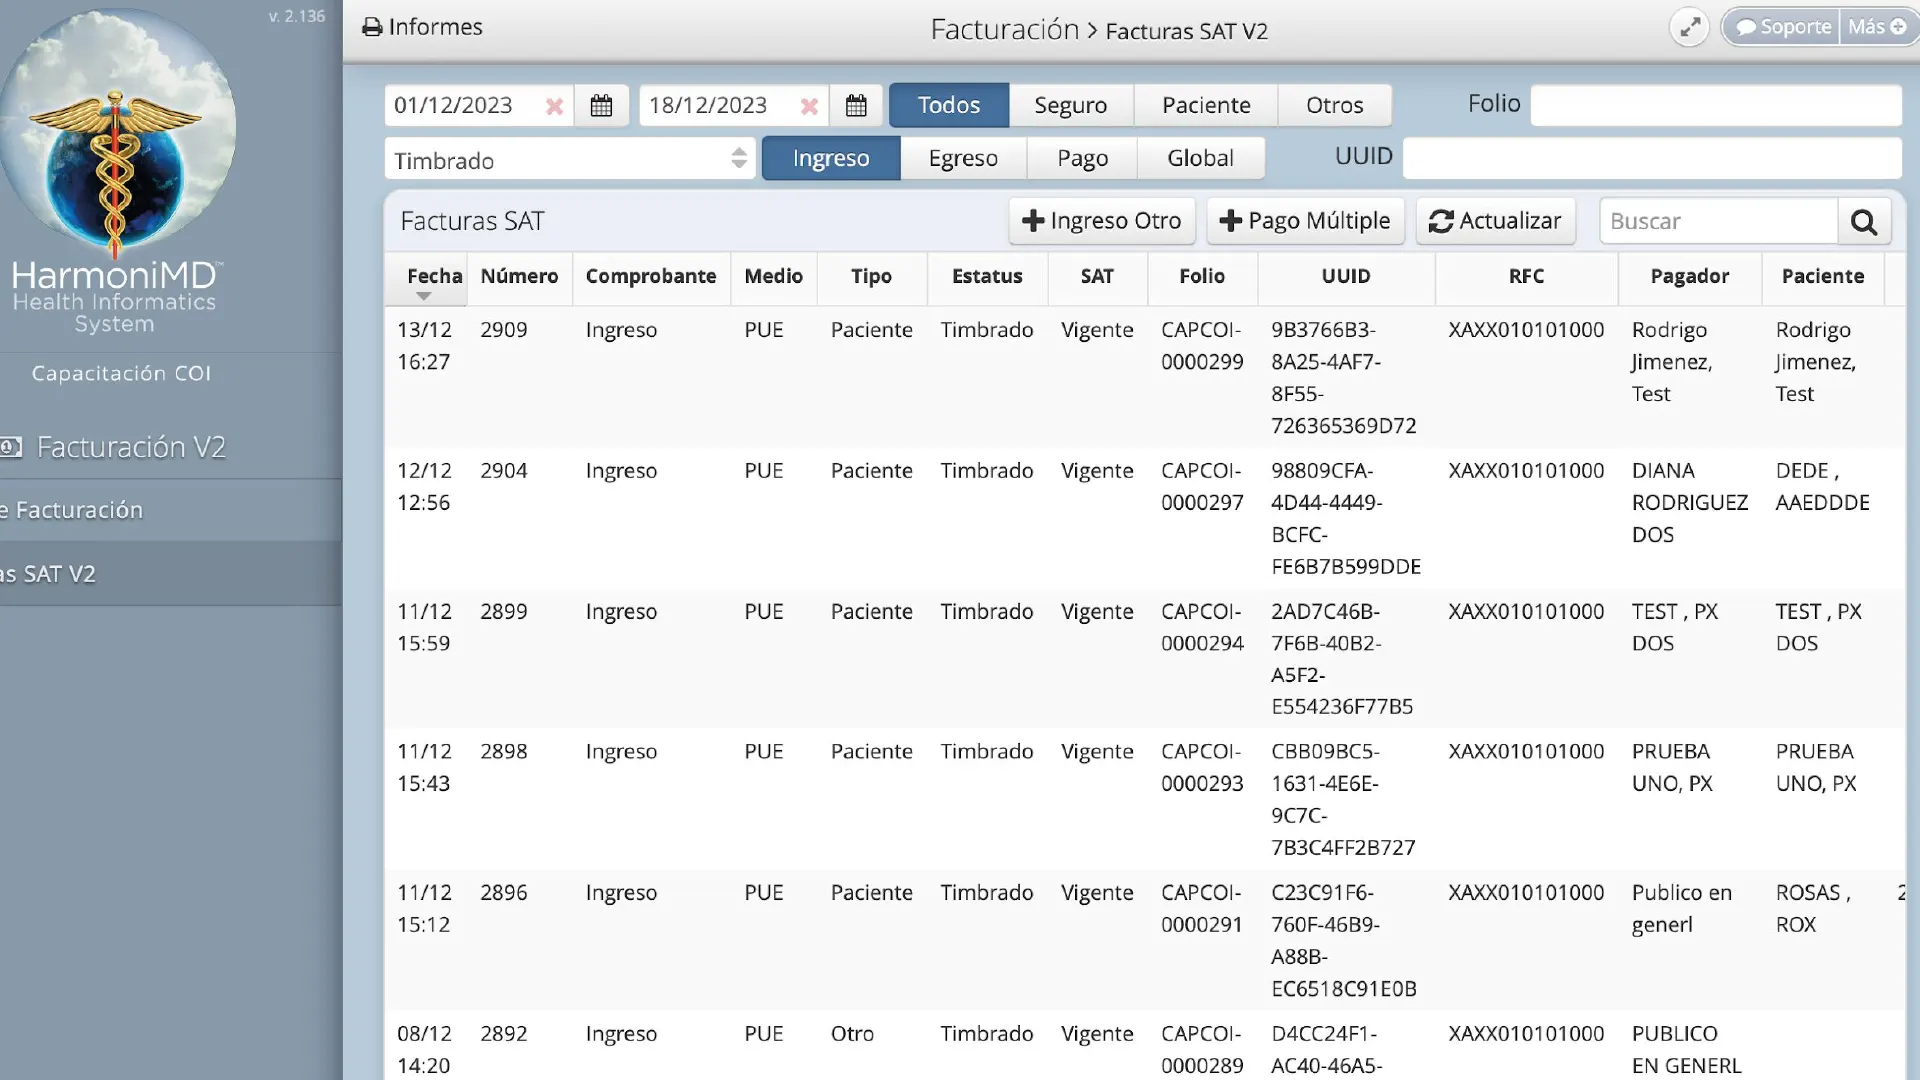Viewport: 1920px width, 1080px height.
Task: Select the Seguro filter
Action: point(1070,105)
